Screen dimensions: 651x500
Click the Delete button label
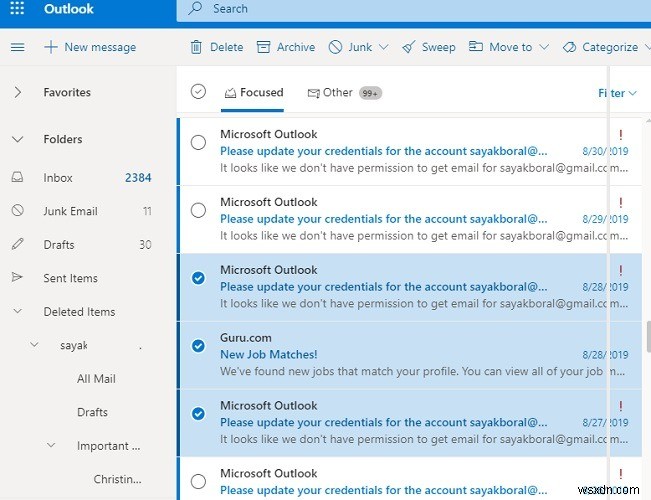[x=227, y=47]
